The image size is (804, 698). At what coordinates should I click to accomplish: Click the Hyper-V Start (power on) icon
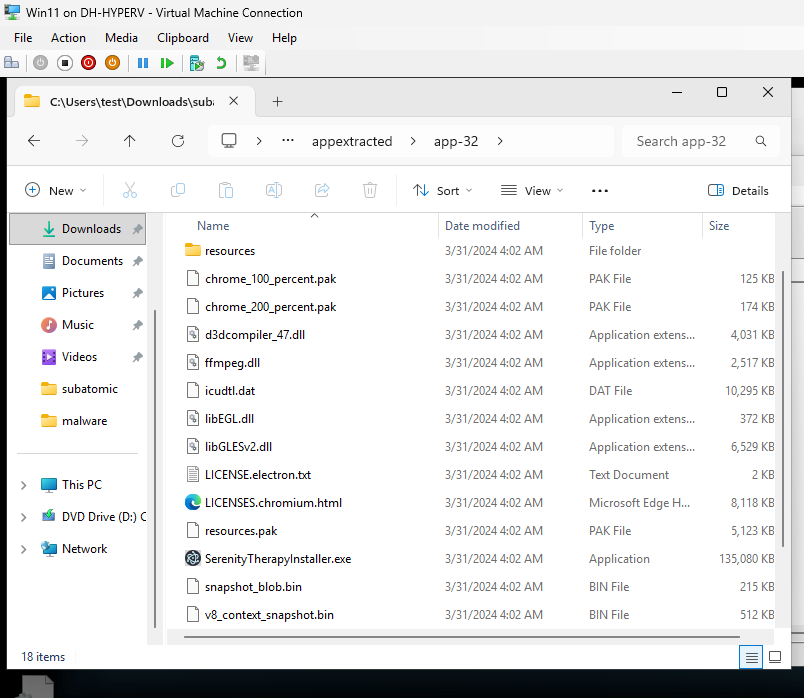coord(41,63)
